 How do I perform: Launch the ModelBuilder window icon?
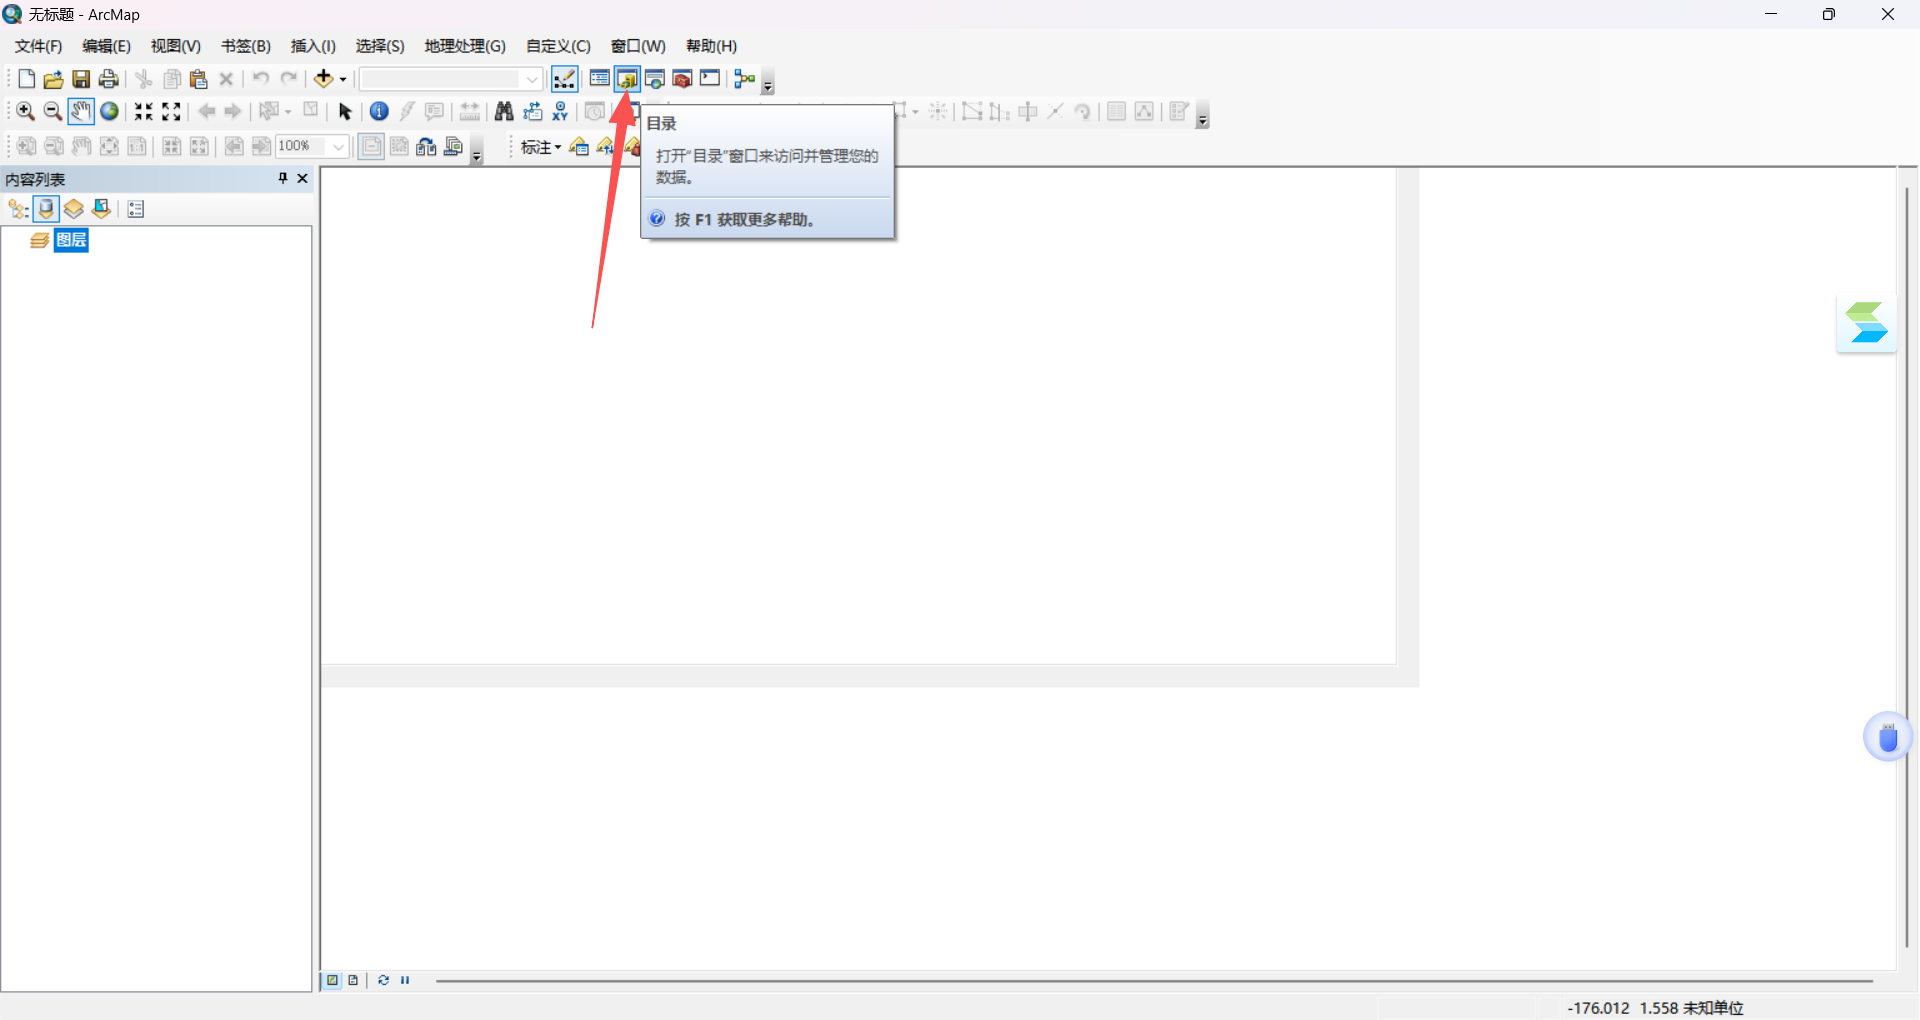tap(745, 79)
